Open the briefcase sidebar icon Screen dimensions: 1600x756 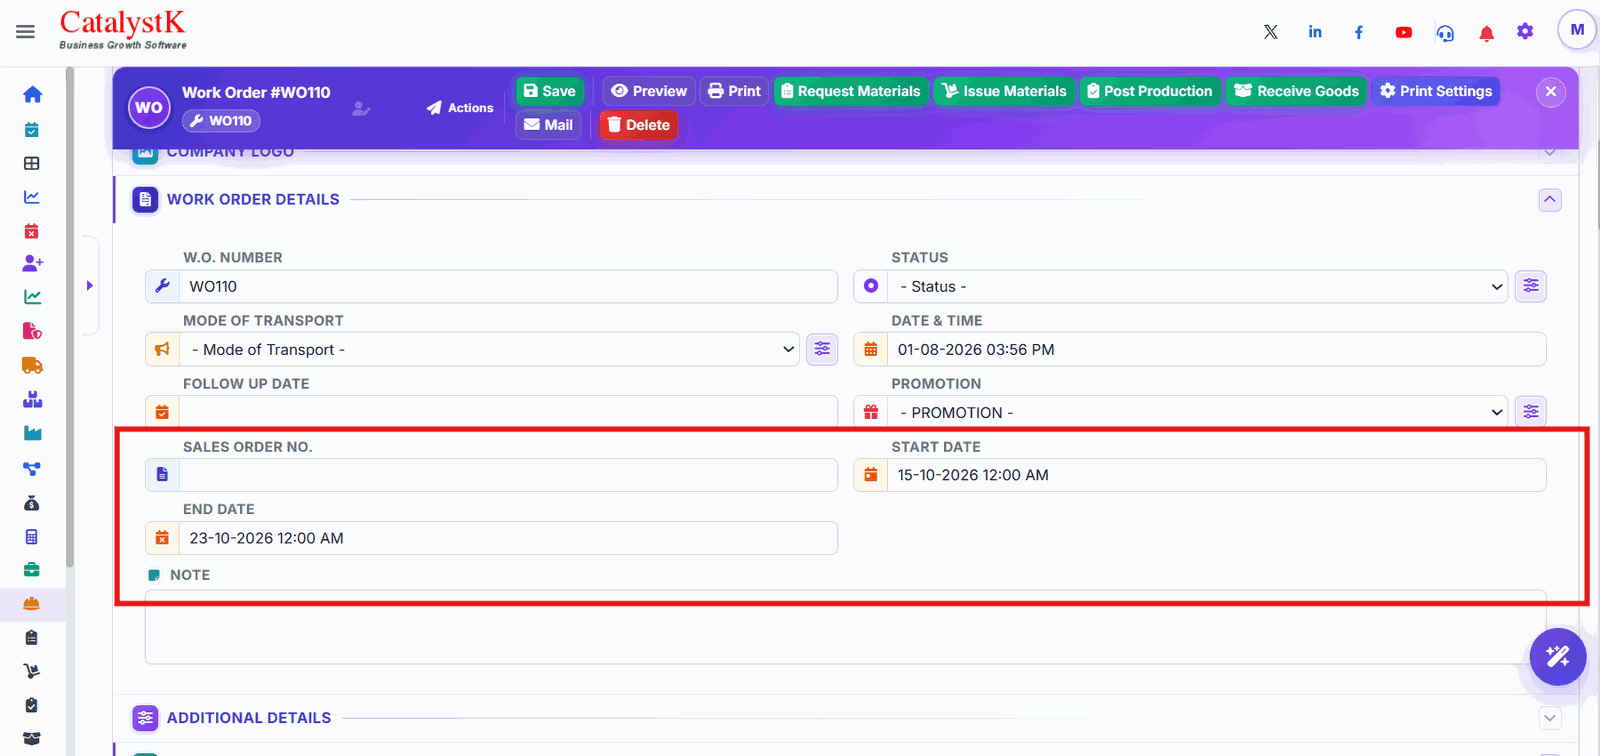pyautogui.click(x=32, y=570)
